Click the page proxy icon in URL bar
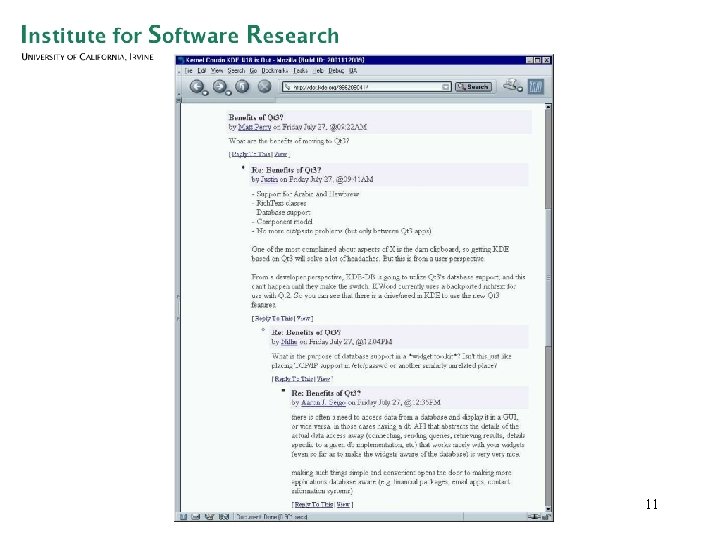The image size is (720, 540). pyautogui.click(x=288, y=87)
